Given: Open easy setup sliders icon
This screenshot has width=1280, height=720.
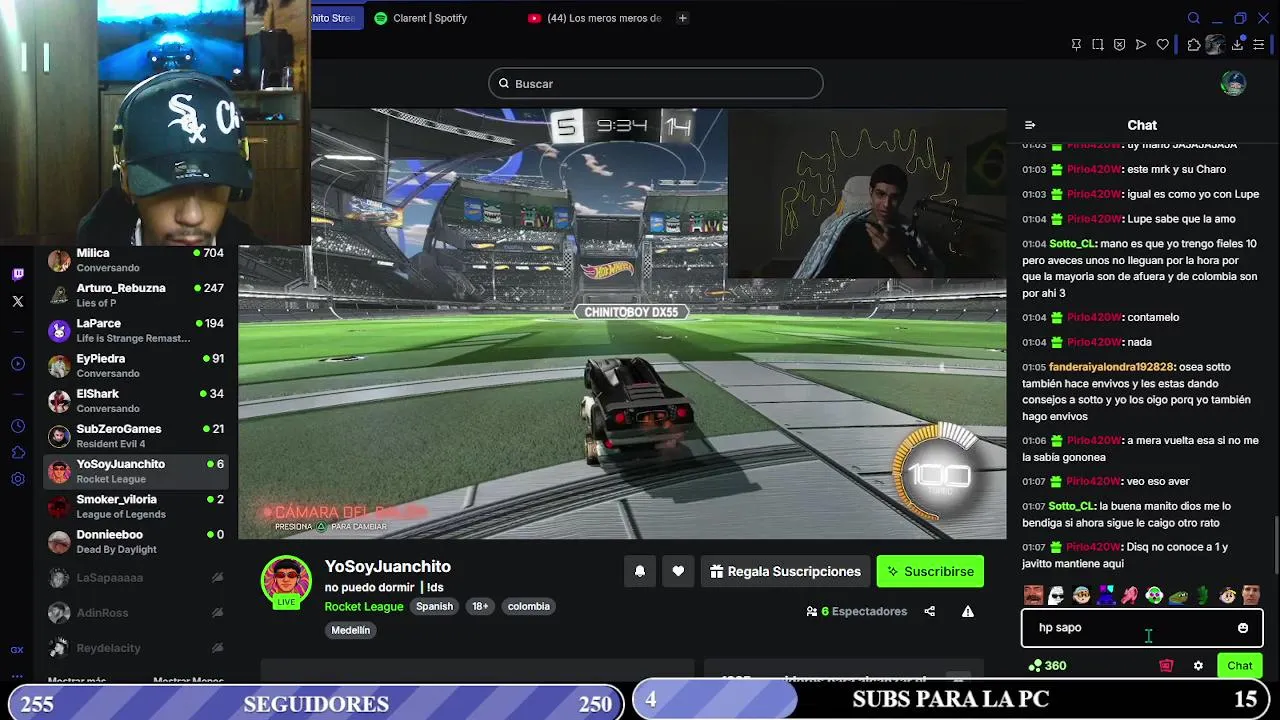Looking at the screenshot, I should (1259, 45).
